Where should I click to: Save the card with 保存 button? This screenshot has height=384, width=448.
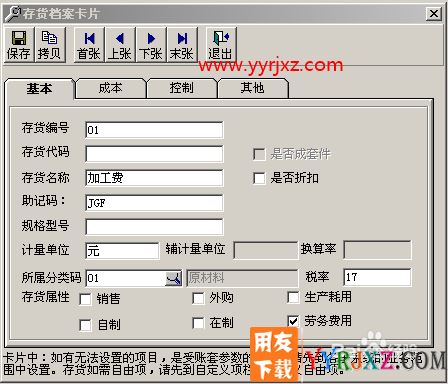click(19, 45)
